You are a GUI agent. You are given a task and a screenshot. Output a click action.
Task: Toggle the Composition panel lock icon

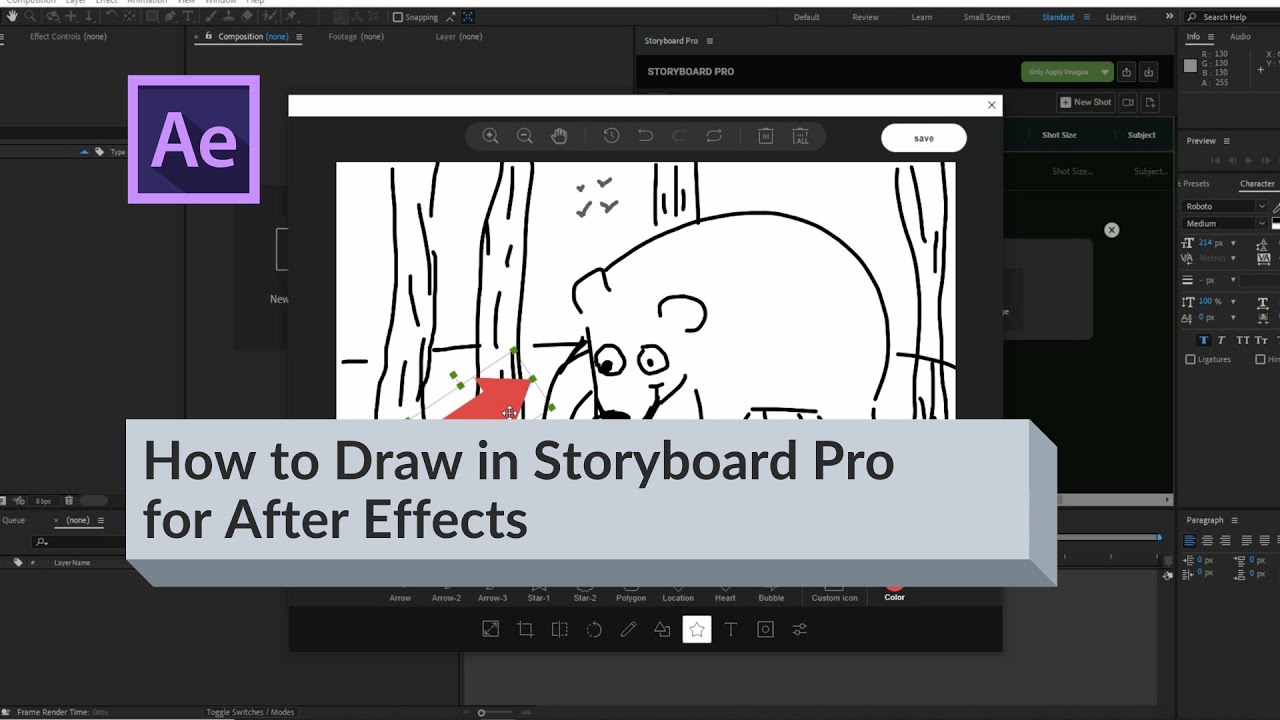coord(209,36)
